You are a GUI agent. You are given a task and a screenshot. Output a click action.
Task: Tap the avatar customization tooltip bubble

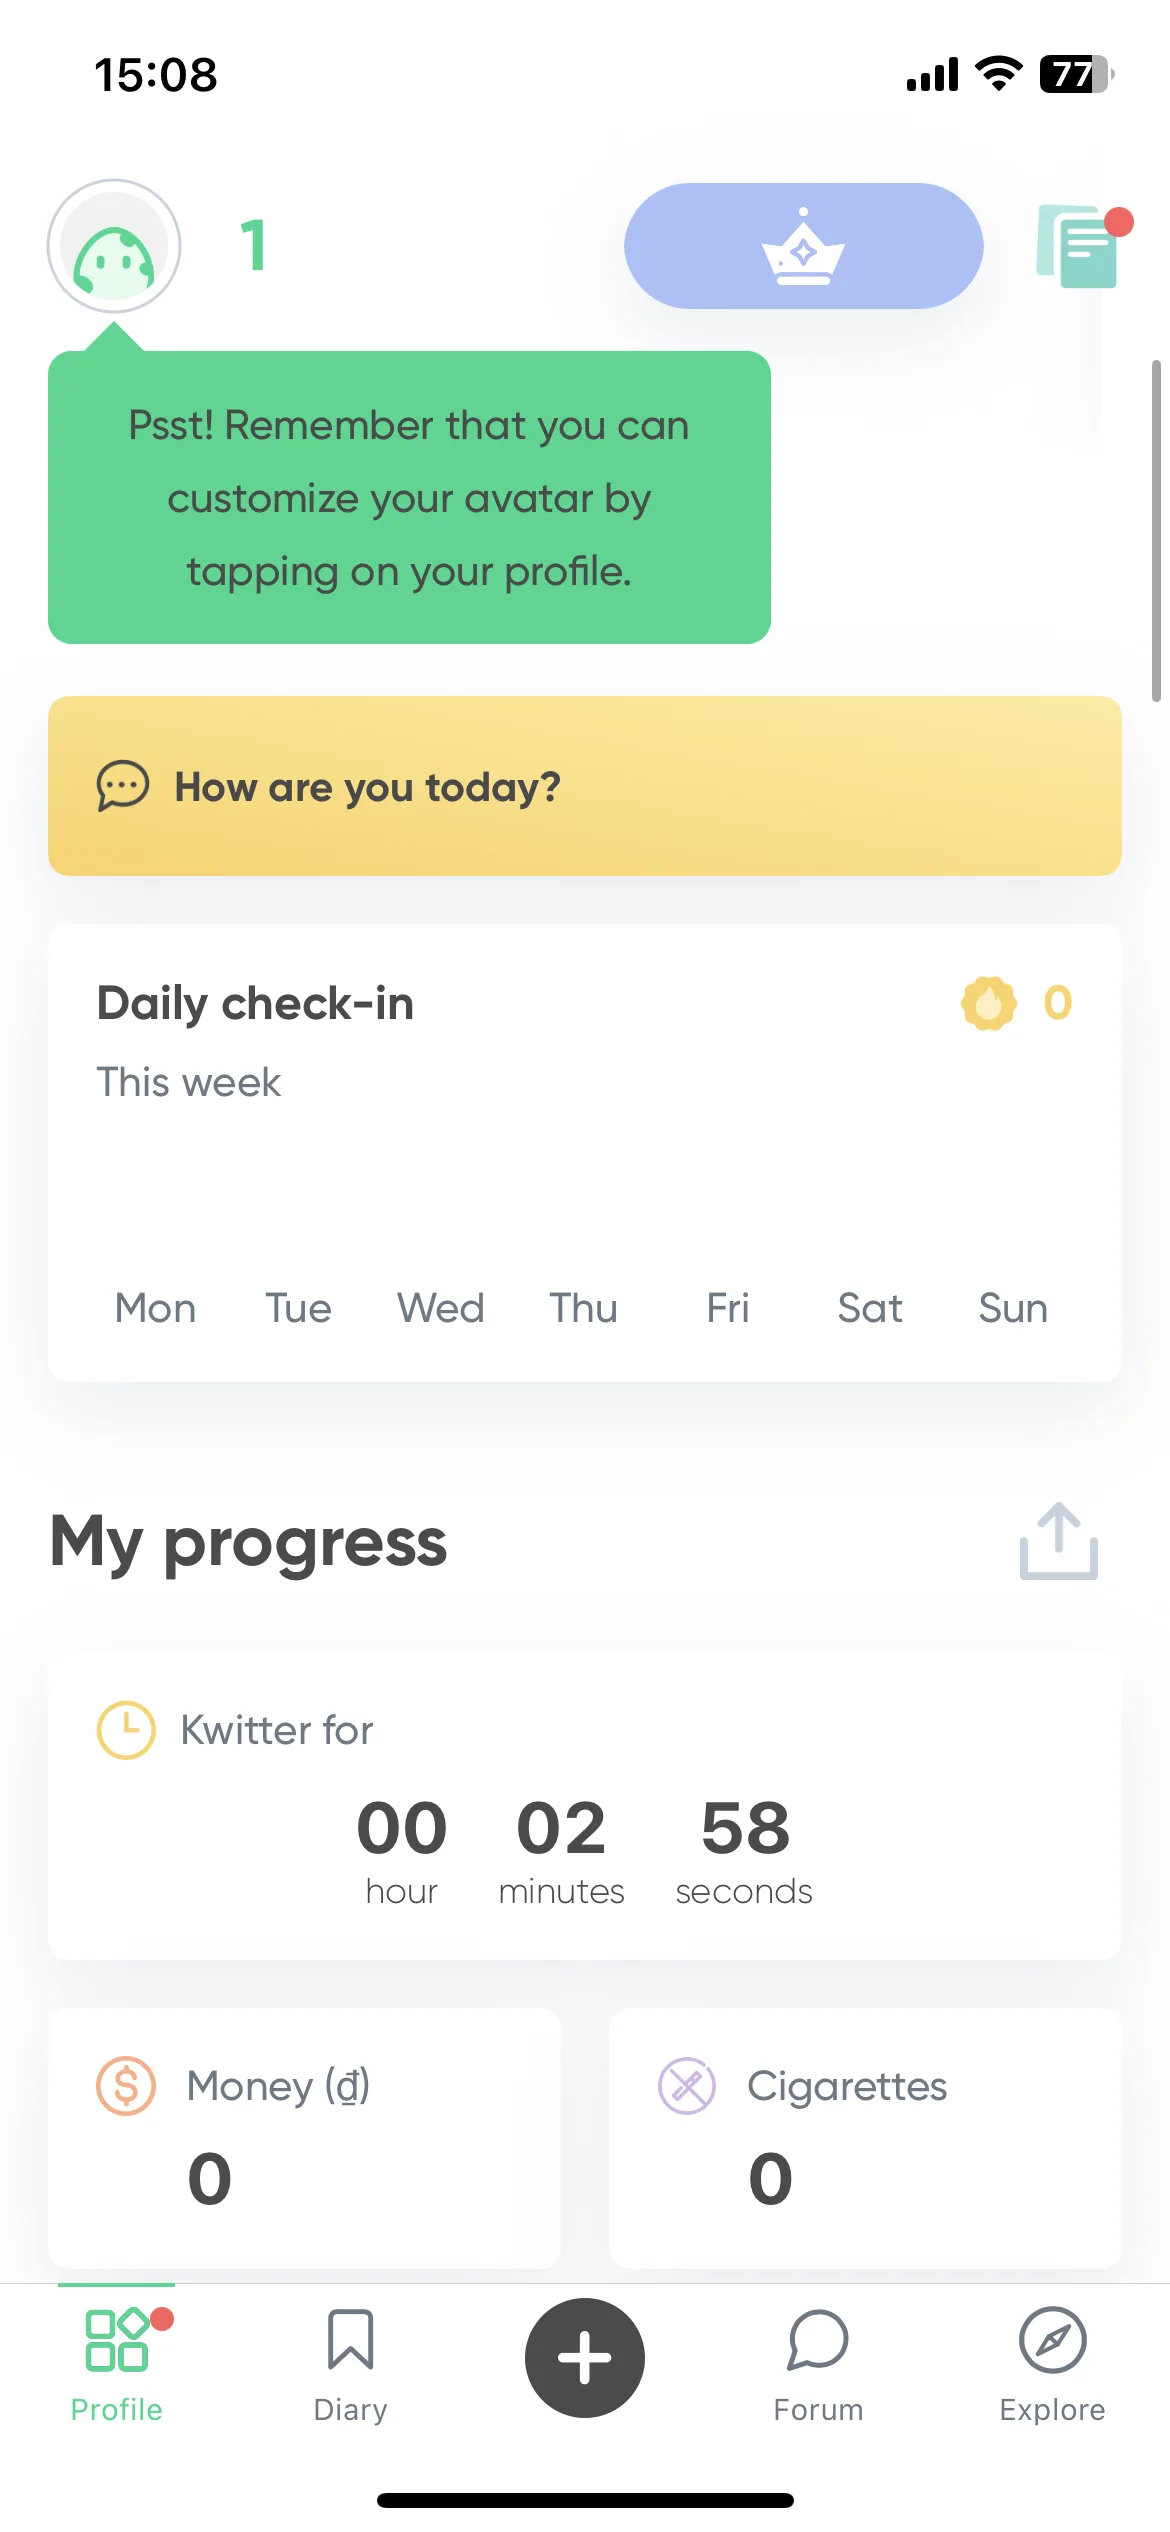click(x=409, y=497)
